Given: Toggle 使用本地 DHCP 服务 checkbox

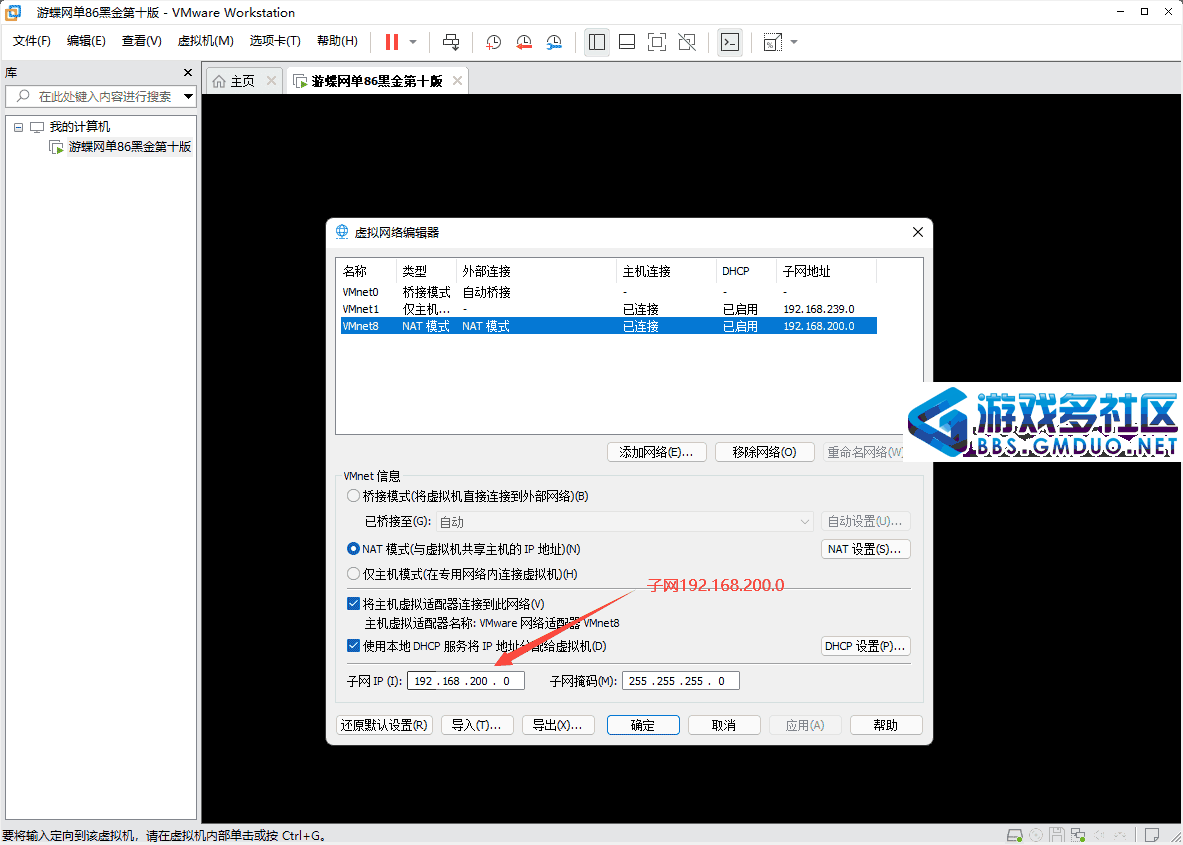Looking at the screenshot, I should [x=353, y=646].
